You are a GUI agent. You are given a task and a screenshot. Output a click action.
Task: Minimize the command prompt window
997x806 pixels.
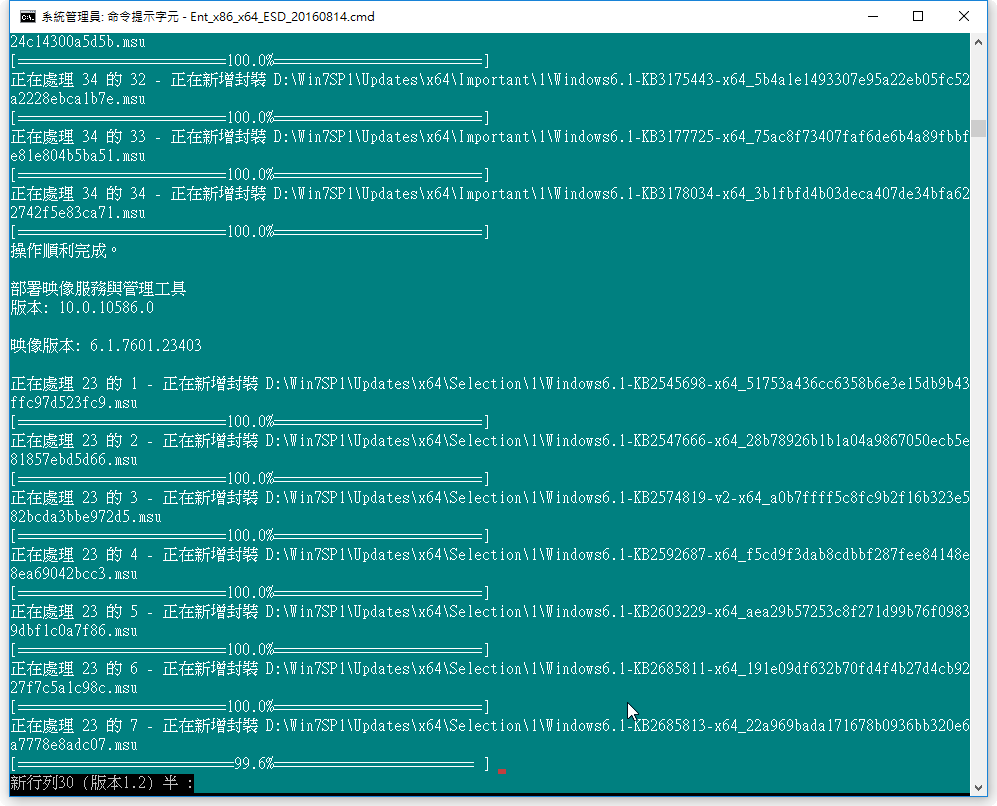click(x=873, y=17)
